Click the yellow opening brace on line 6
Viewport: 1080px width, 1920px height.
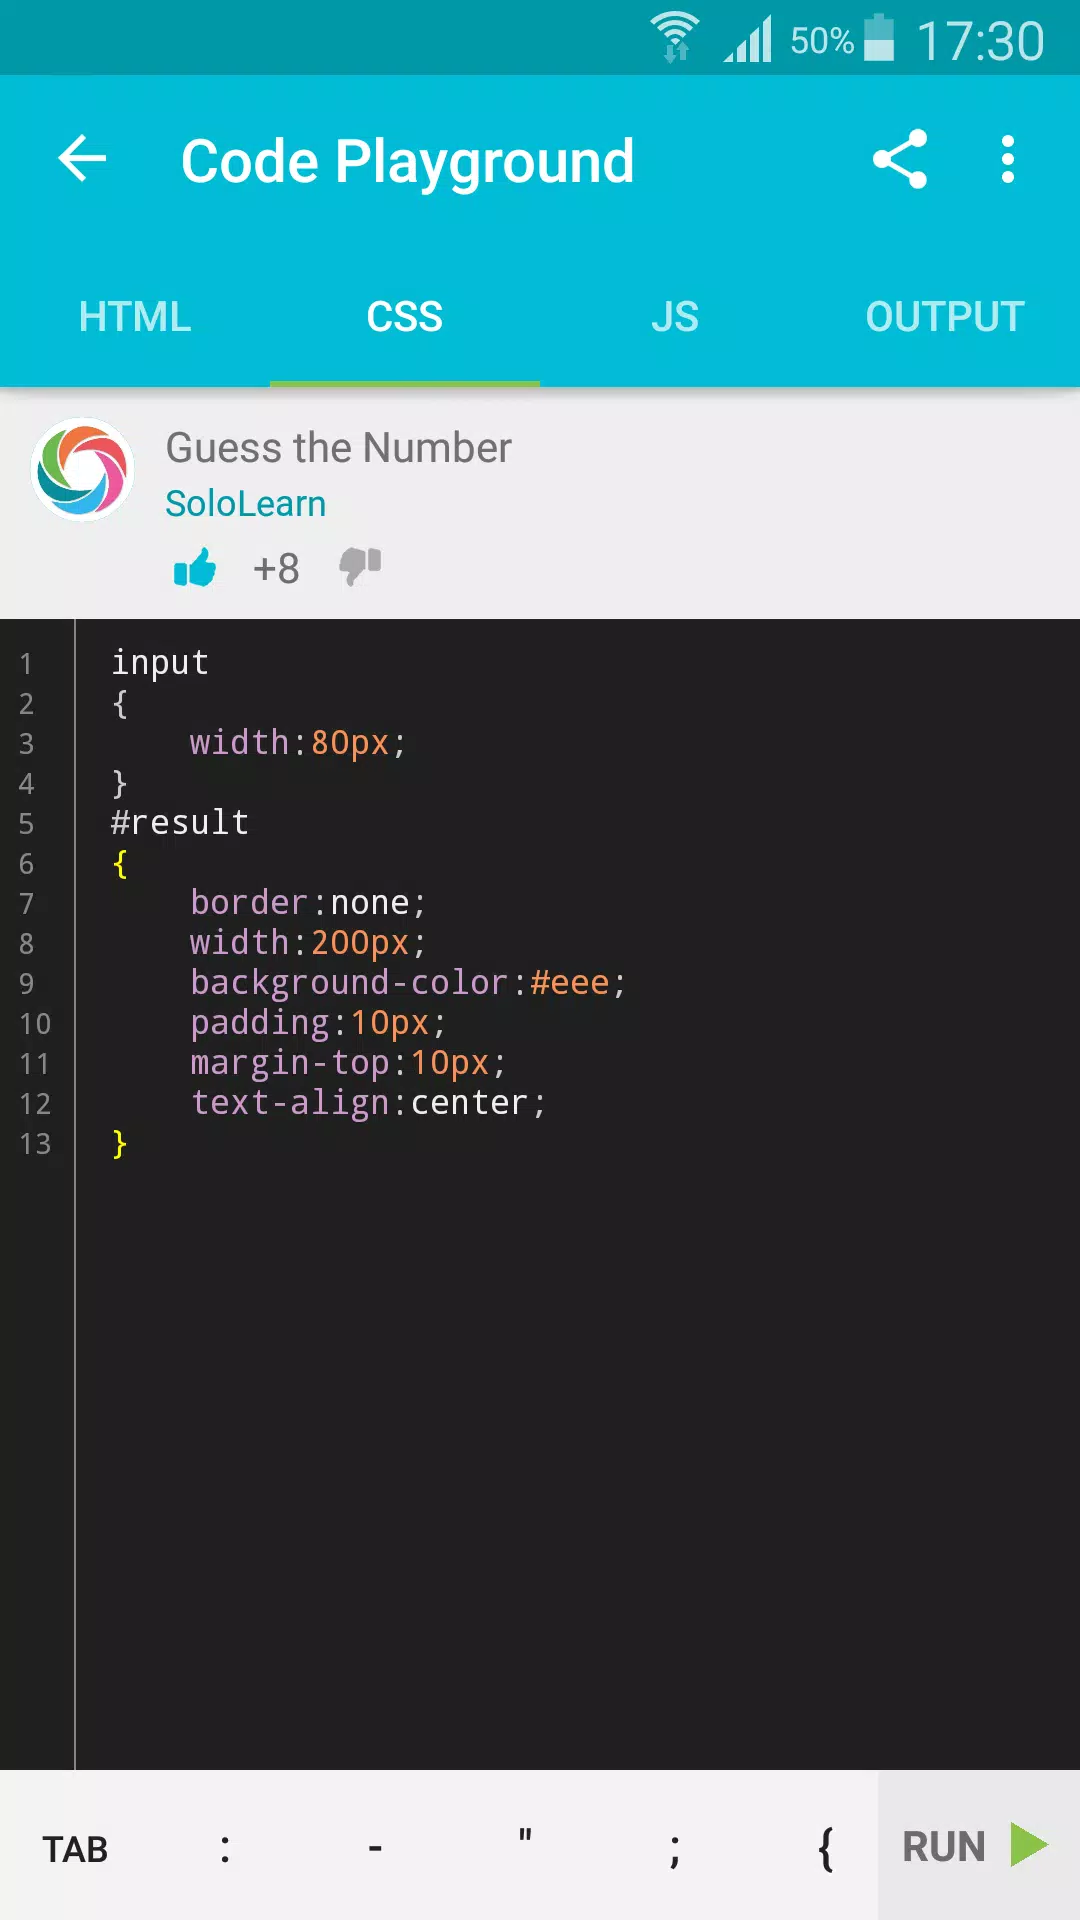[120, 863]
